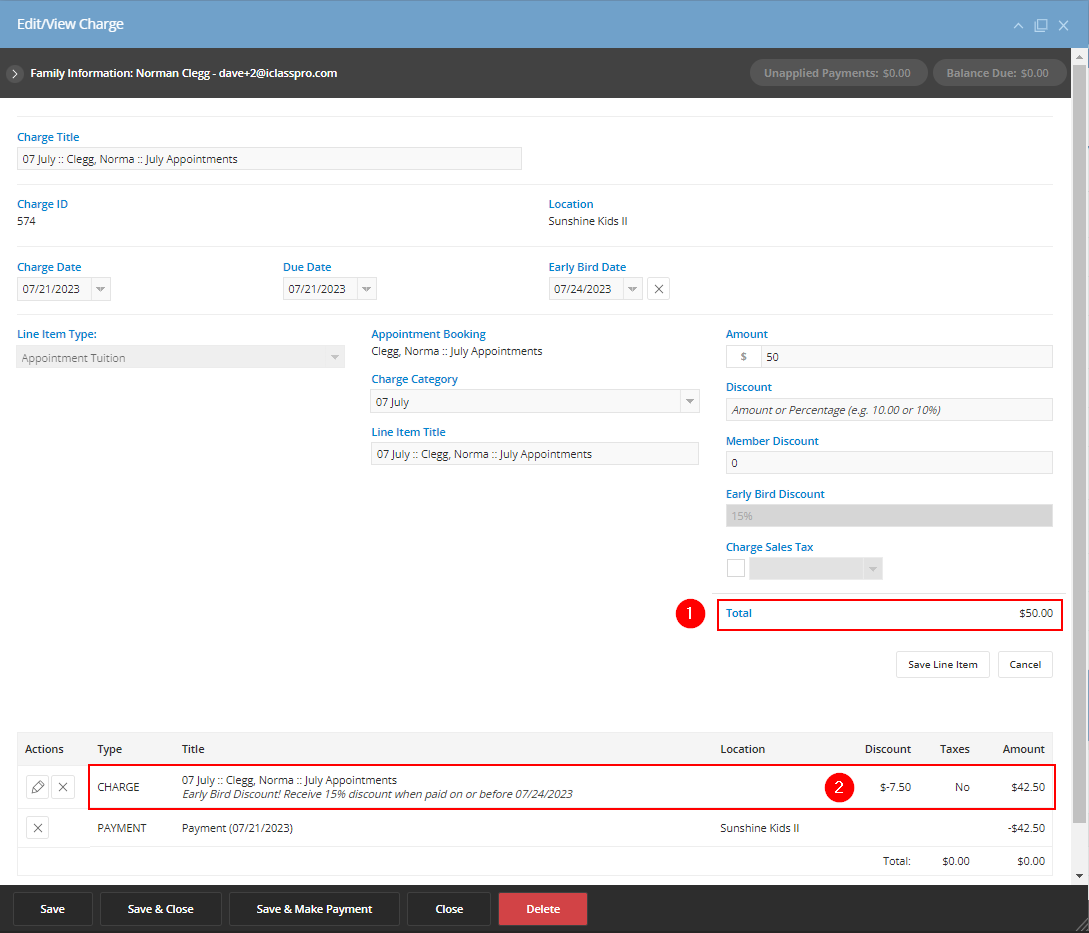
Task: Open the Charge Date calendar dropdown
Action: click(101, 288)
